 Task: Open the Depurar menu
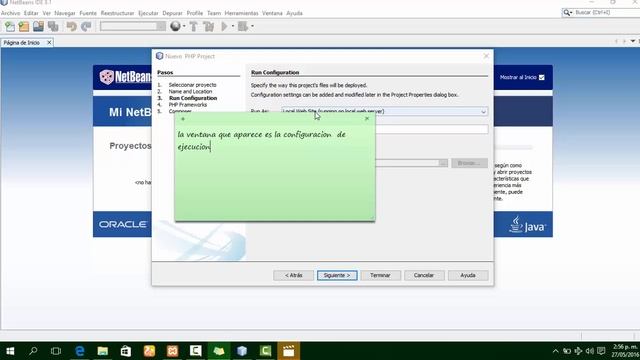[173, 13]
